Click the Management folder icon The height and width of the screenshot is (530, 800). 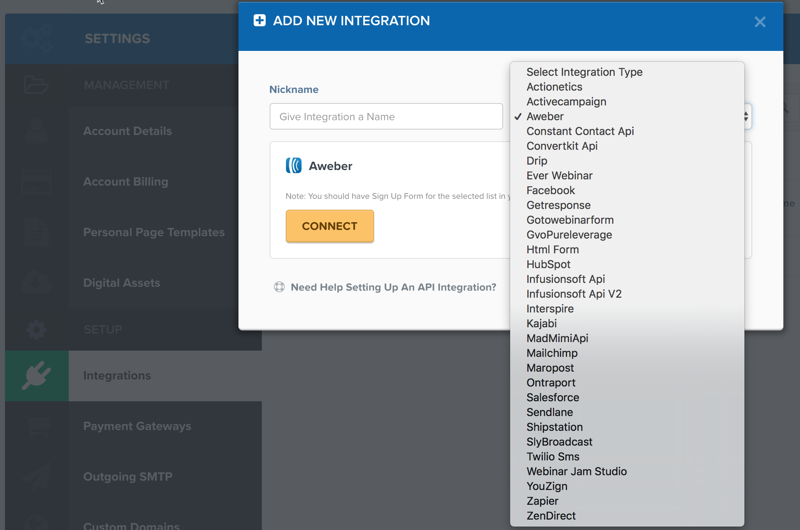[x=36, y=84]
